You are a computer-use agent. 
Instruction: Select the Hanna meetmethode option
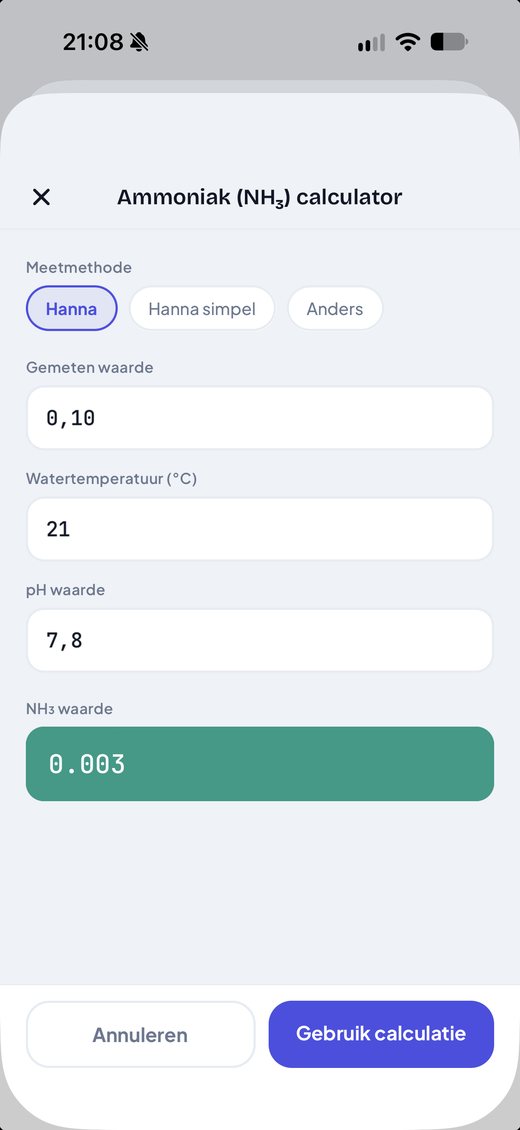click(71, 308)
